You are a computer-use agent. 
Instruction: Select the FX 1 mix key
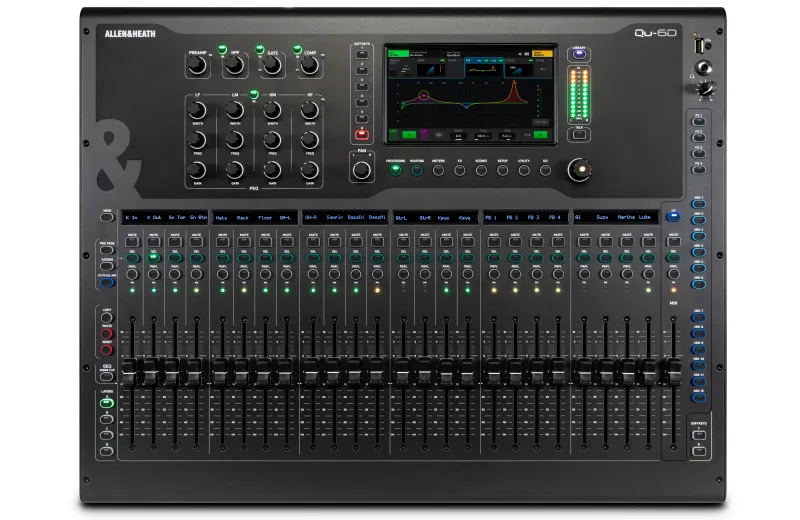(698, 122)
